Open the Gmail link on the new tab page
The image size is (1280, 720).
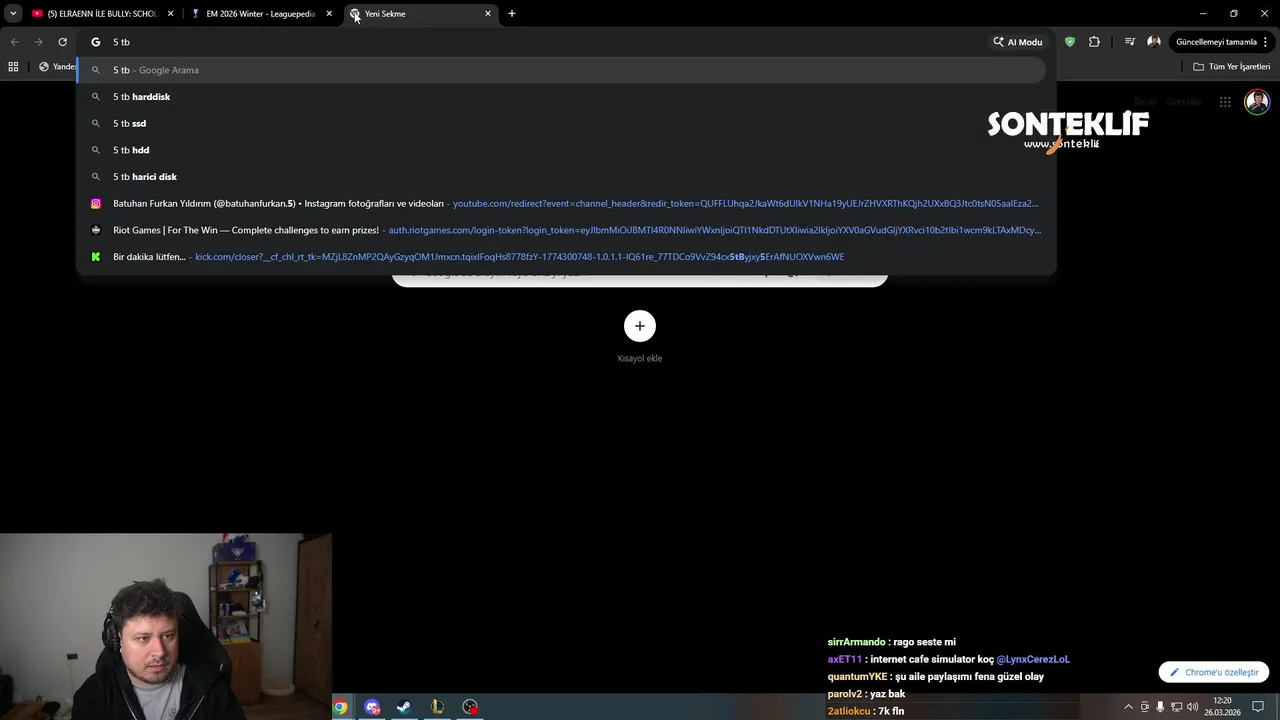pyautogui.click(x=1144, y=101)
